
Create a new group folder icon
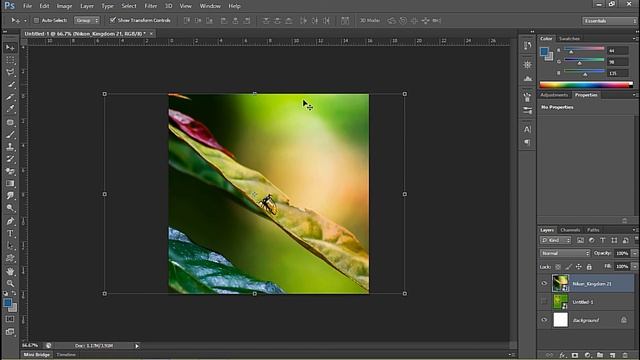600,356
